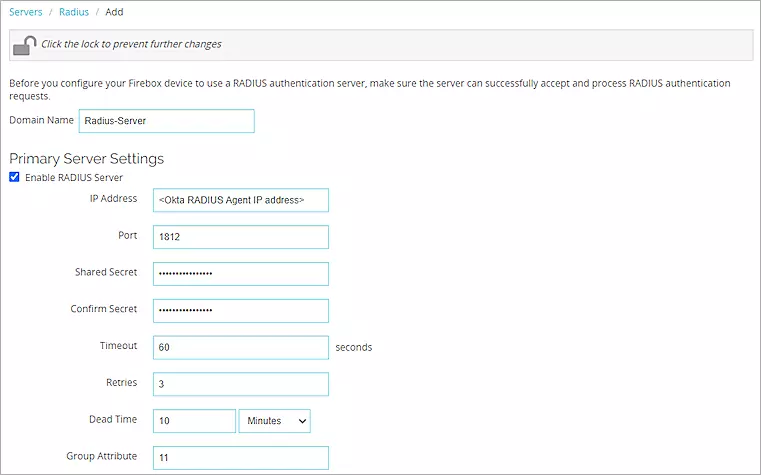Open the Servers breadcrumb link

26,12
